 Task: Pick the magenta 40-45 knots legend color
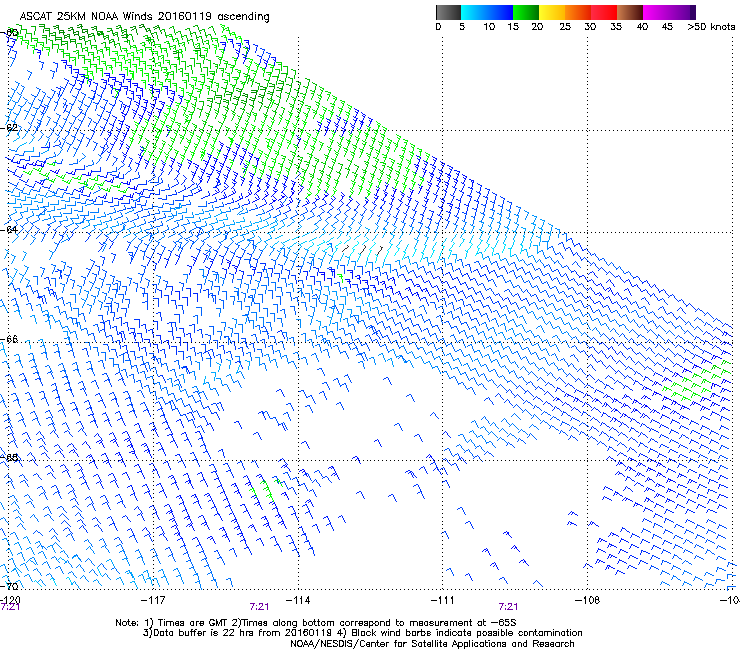click(x=656, y=12)
